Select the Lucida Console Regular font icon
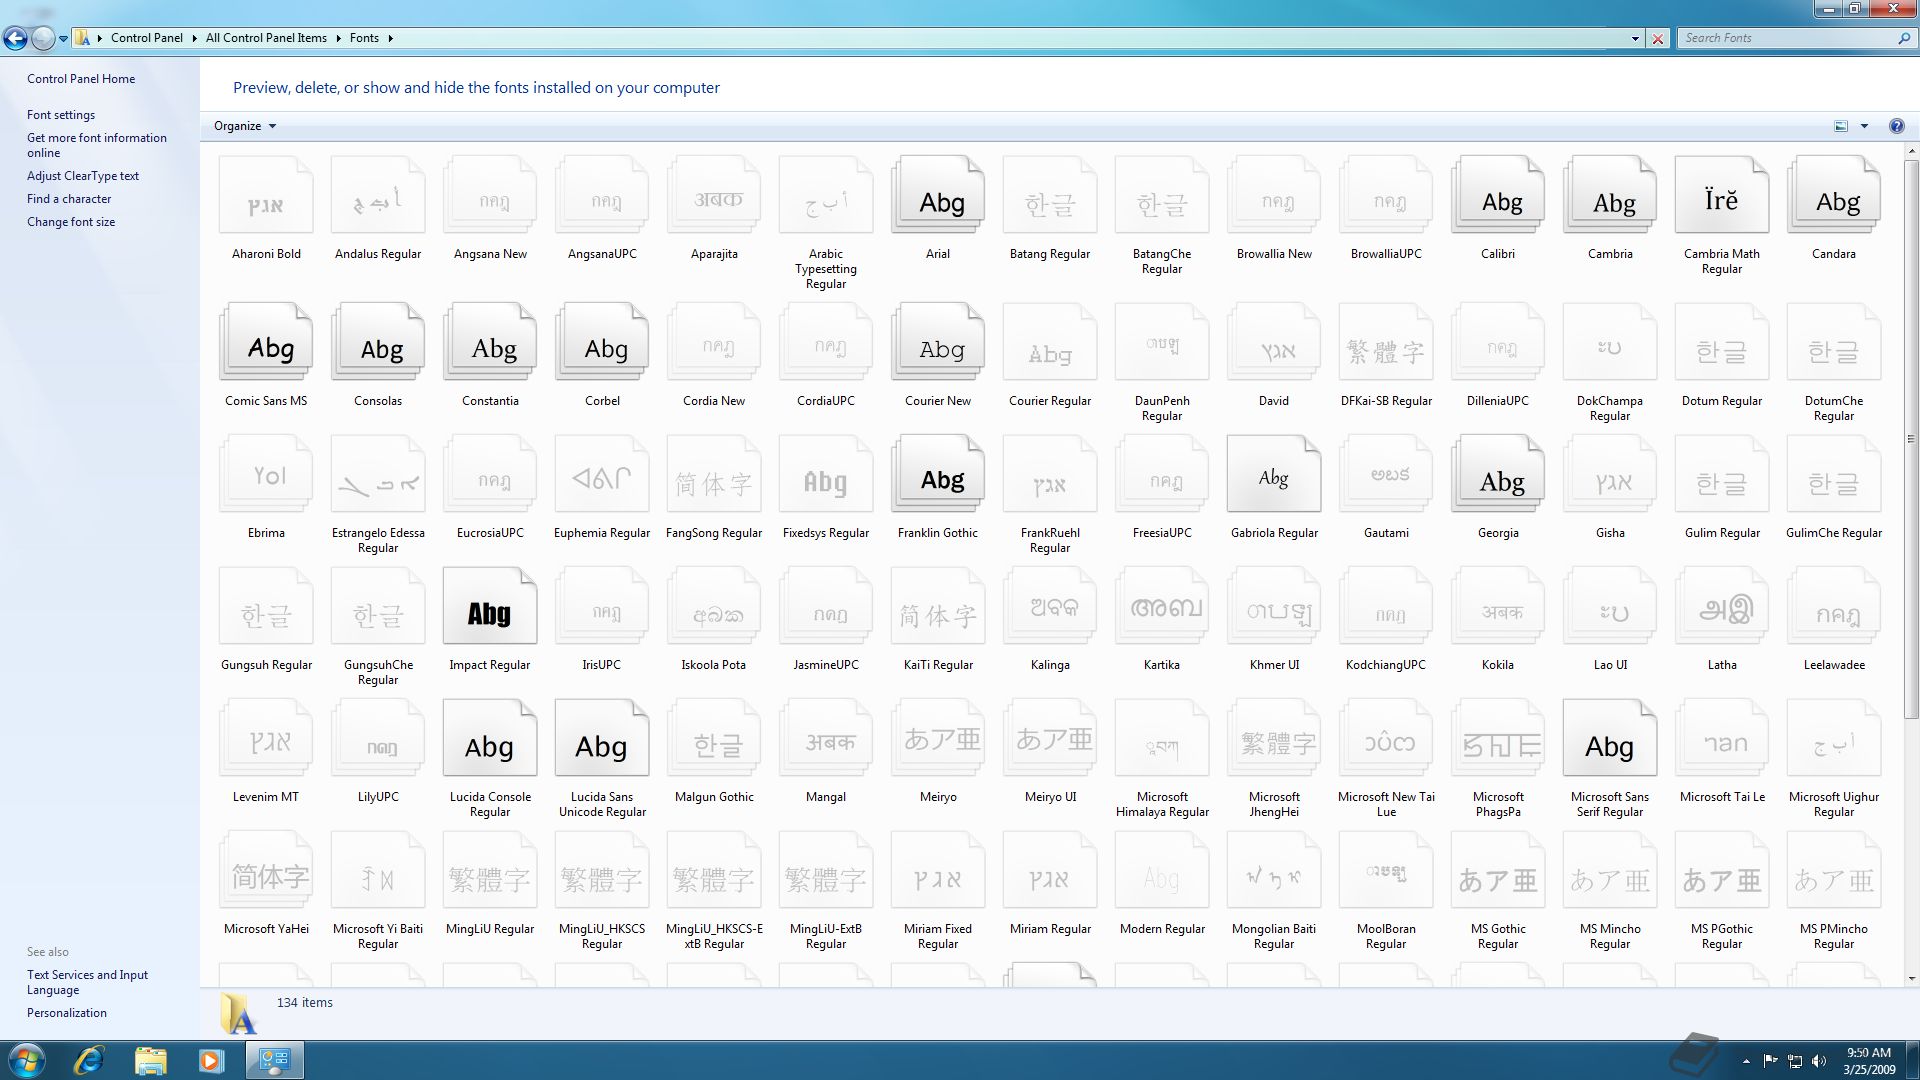This screenshot has height=1080, width=1920. click(490, 738)
